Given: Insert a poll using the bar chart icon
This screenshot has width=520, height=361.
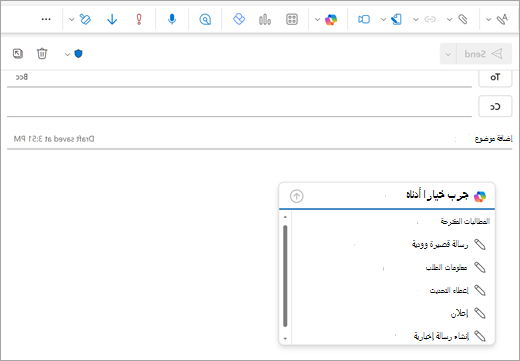Looking at the screenshot, I should 265,20.
